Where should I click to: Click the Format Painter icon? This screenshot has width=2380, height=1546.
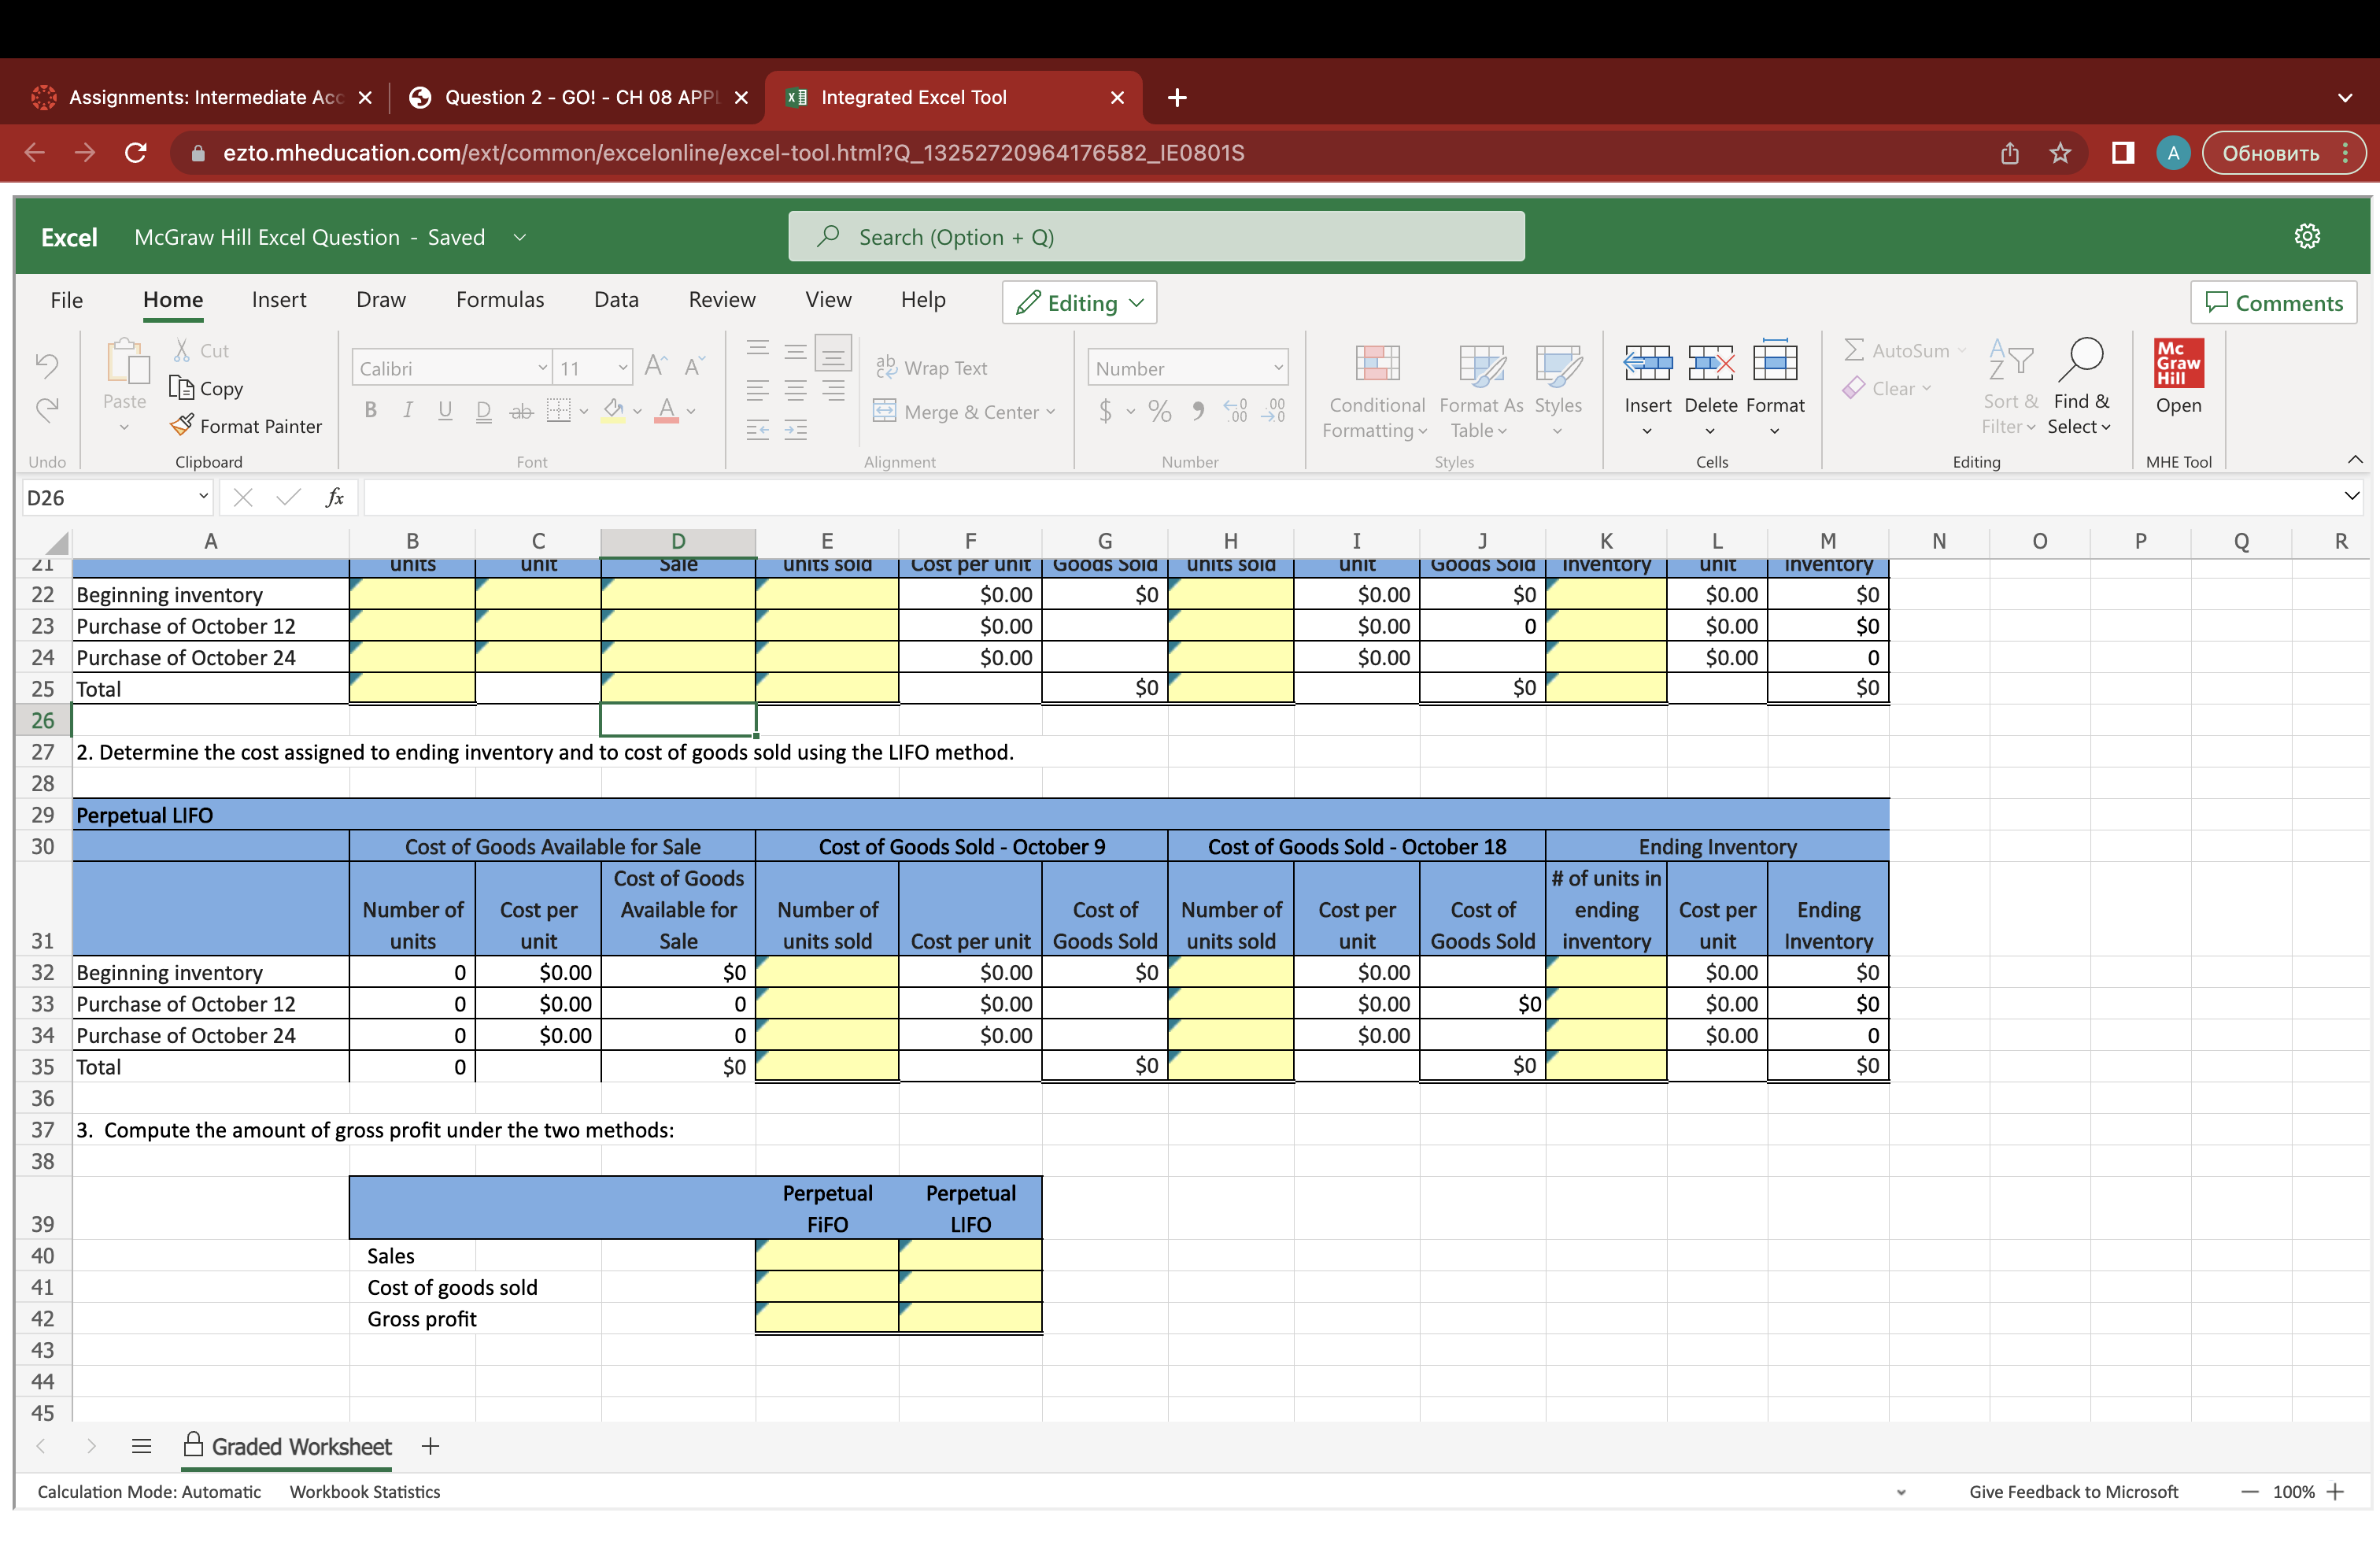point(182,425)
